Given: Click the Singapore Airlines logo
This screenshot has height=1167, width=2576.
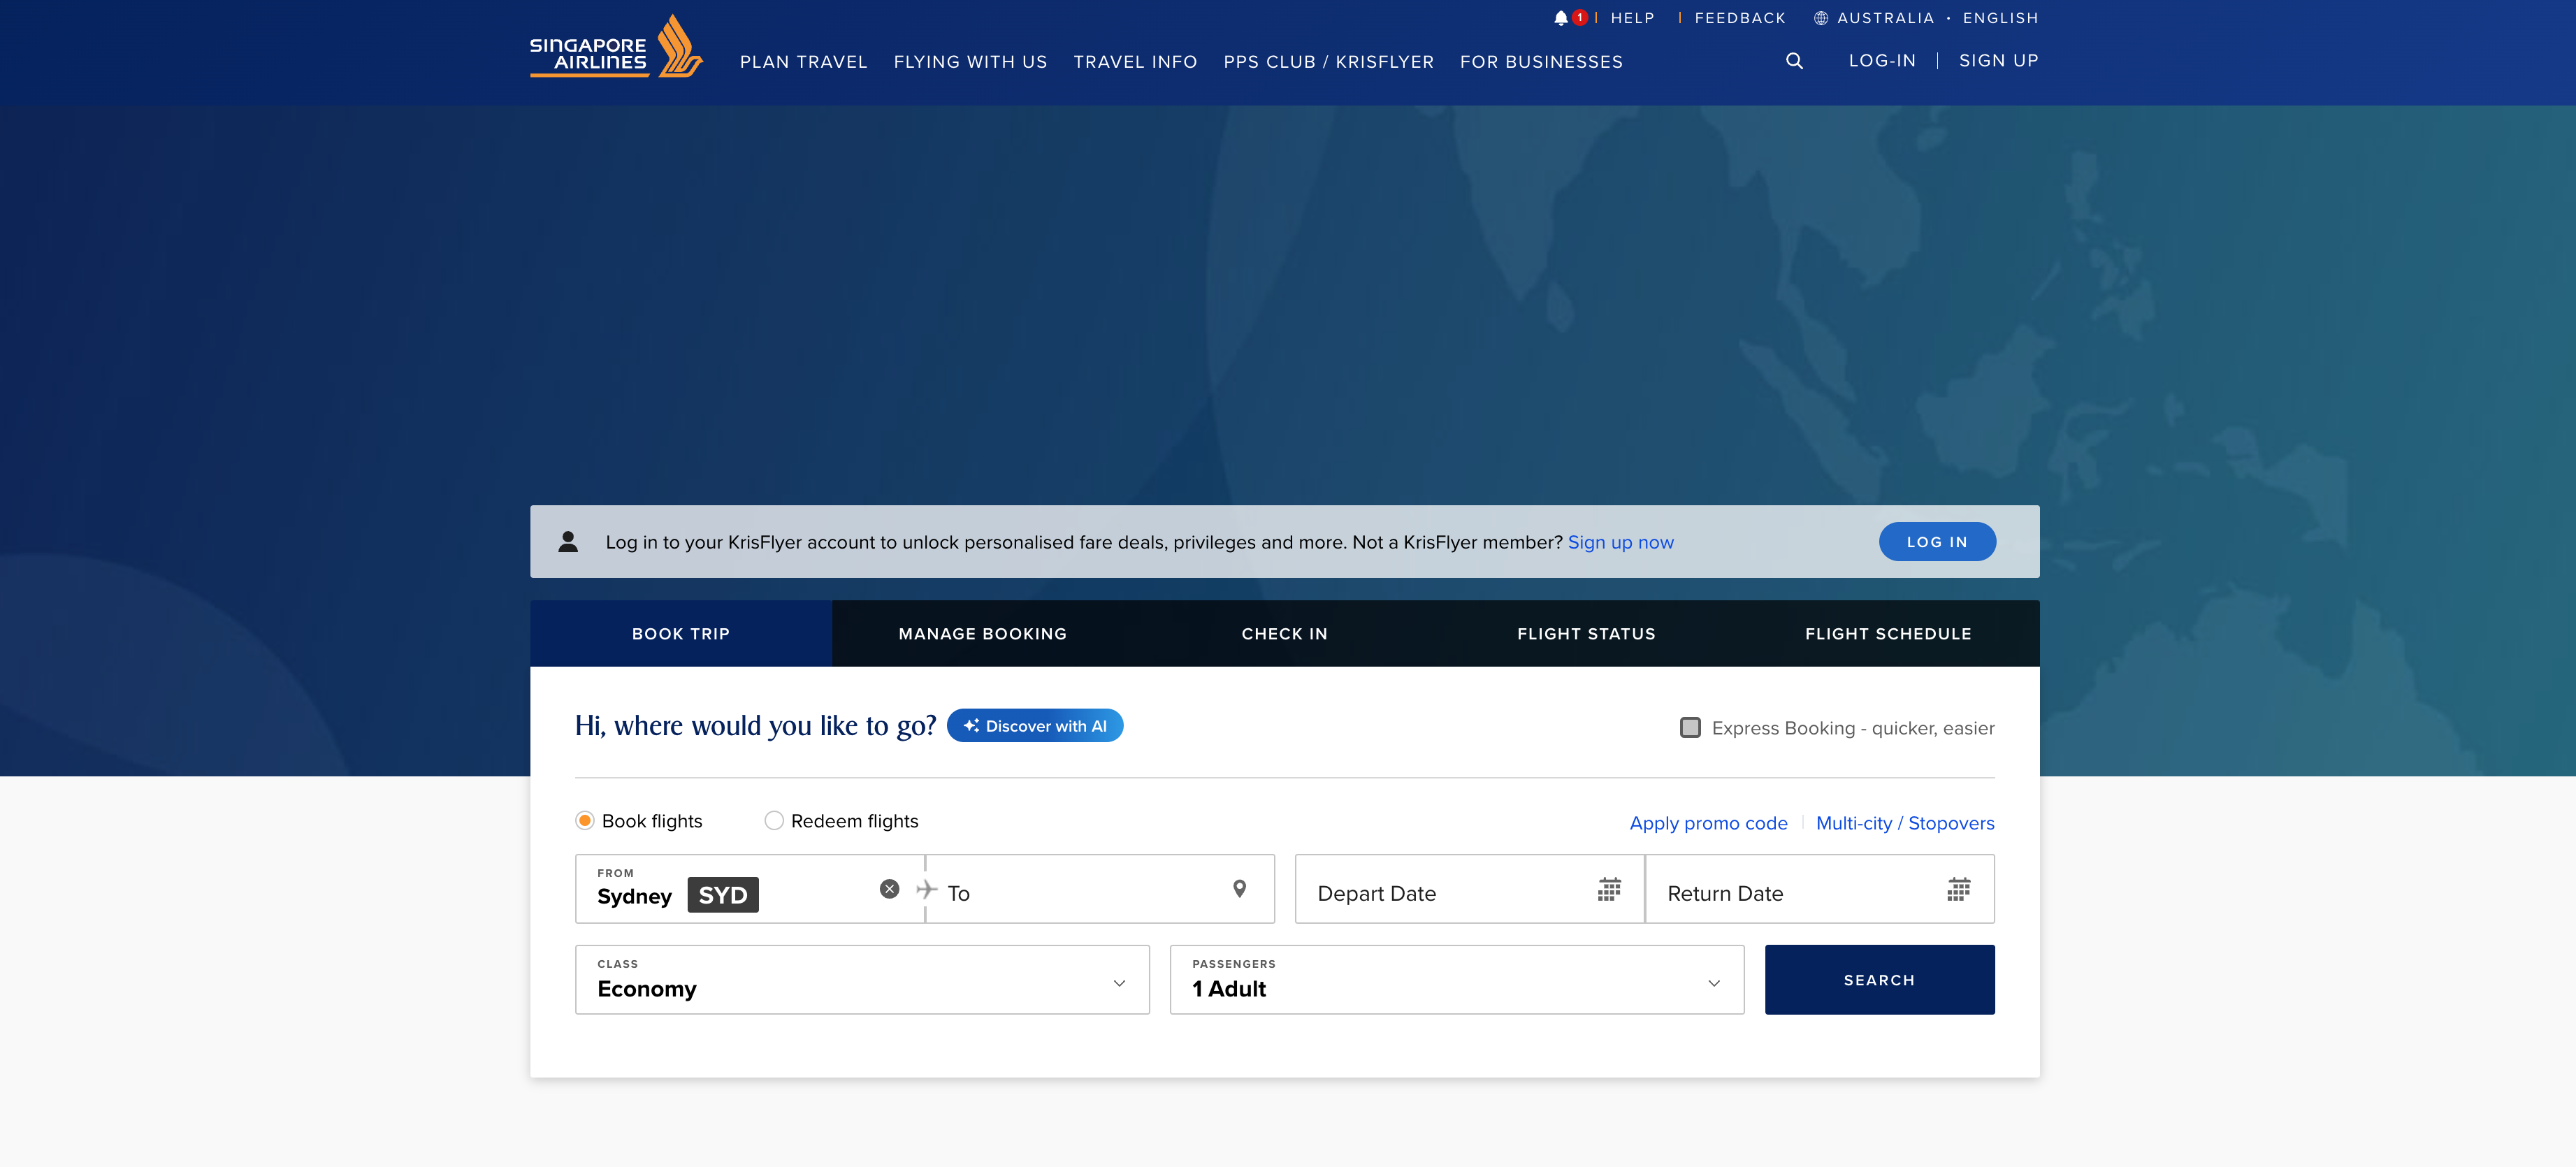Looking at the screenshot, I should [x=616, y=47].
